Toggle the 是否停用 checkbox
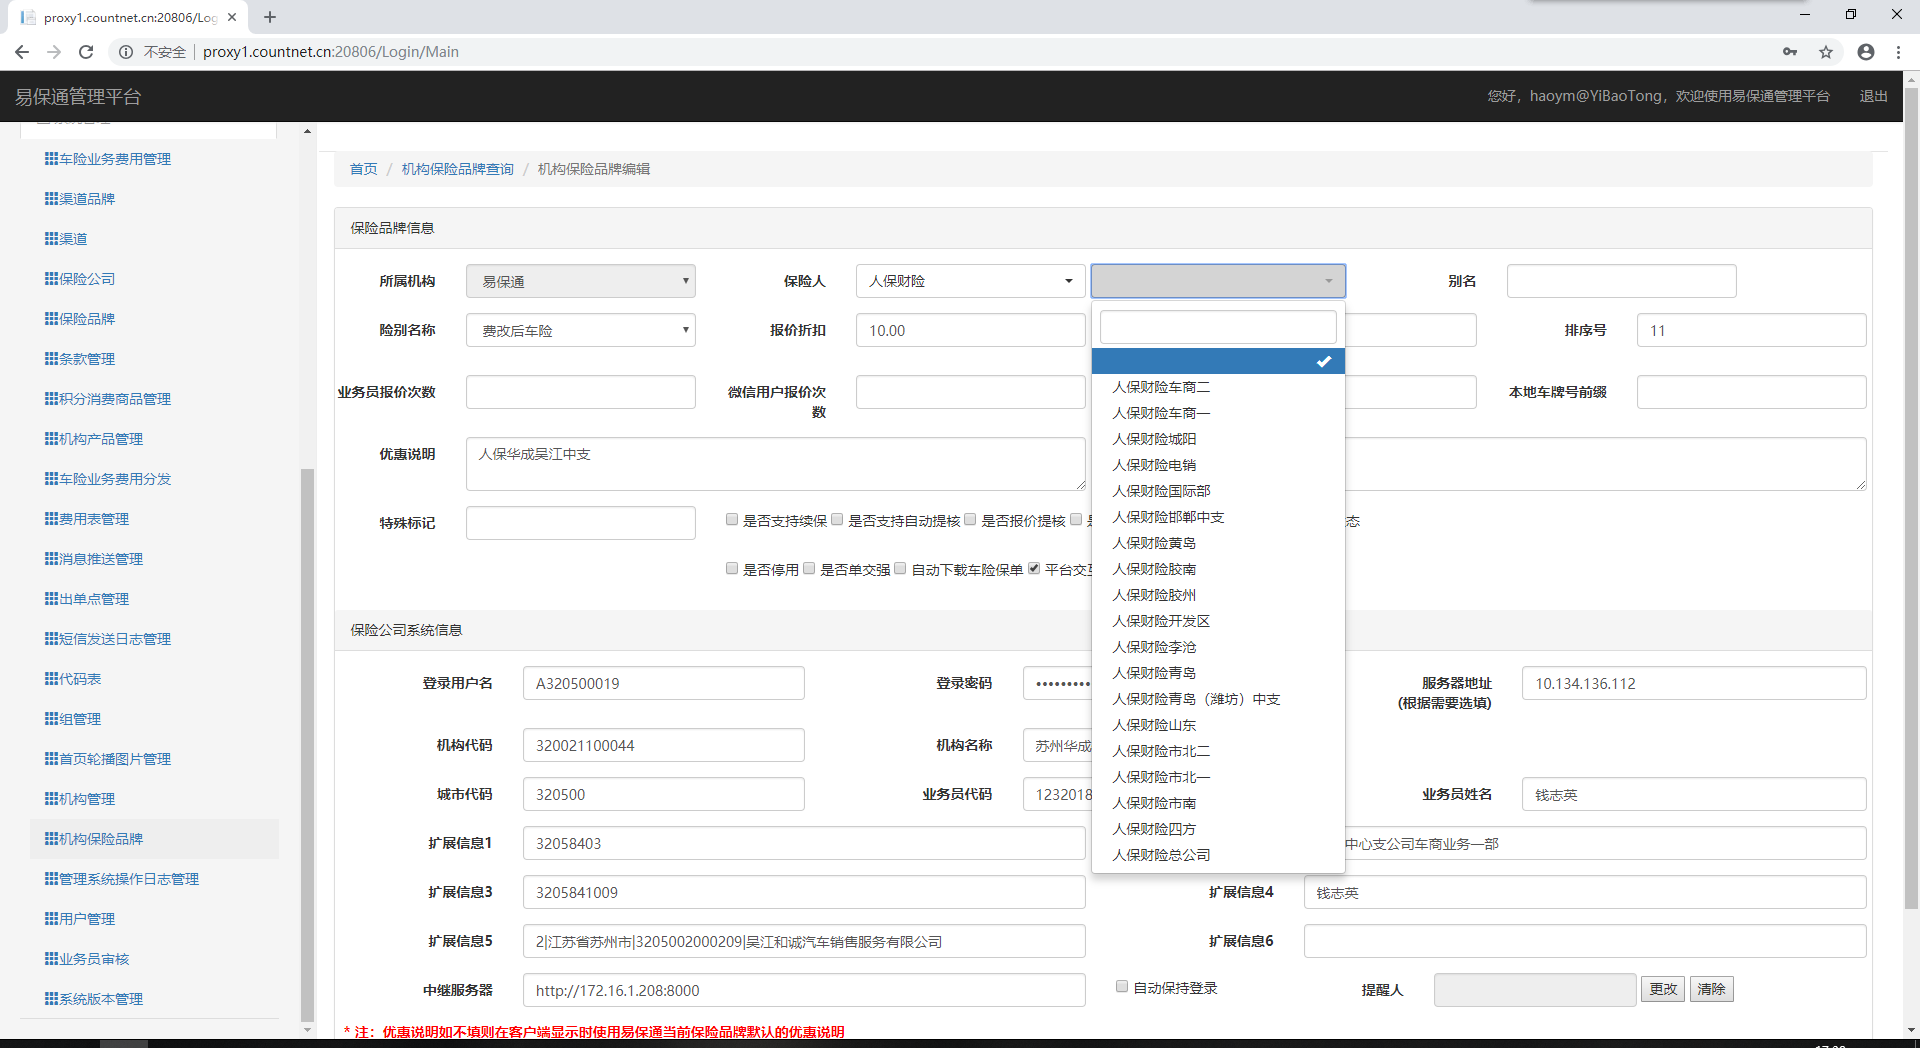Image resolution: width=1920 pixels, height=1048 pixels. click(732, 569)
